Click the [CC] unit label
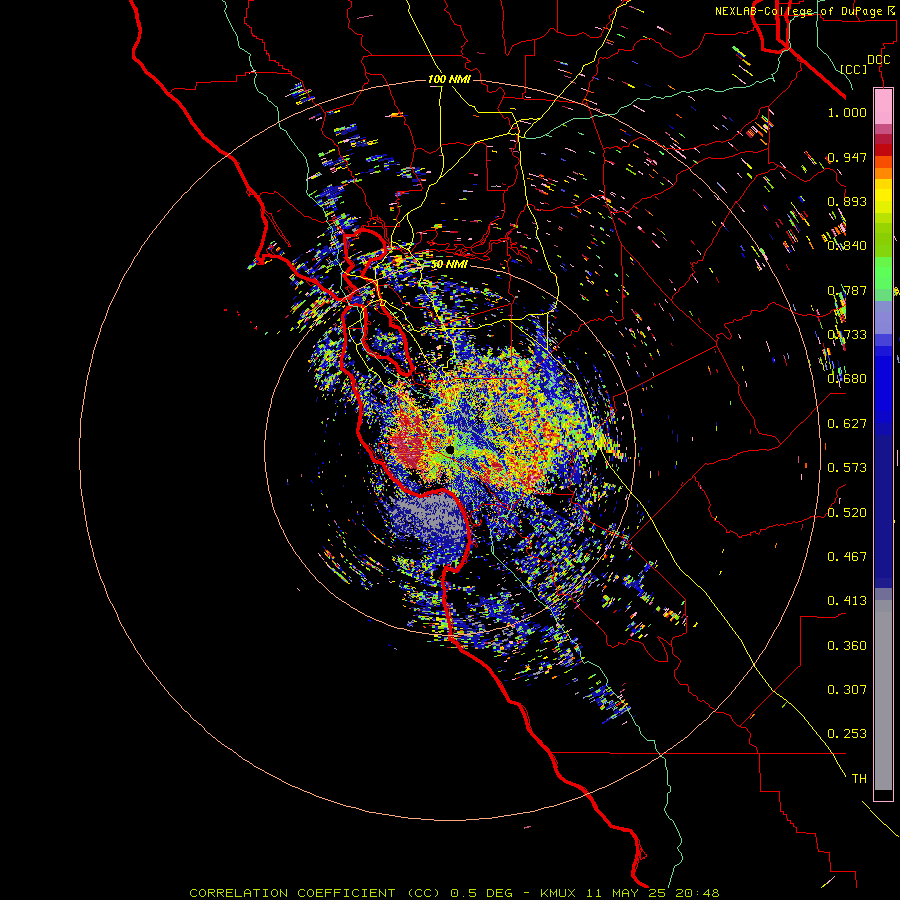This screenshot has height=900, width=900. (854, 69)
